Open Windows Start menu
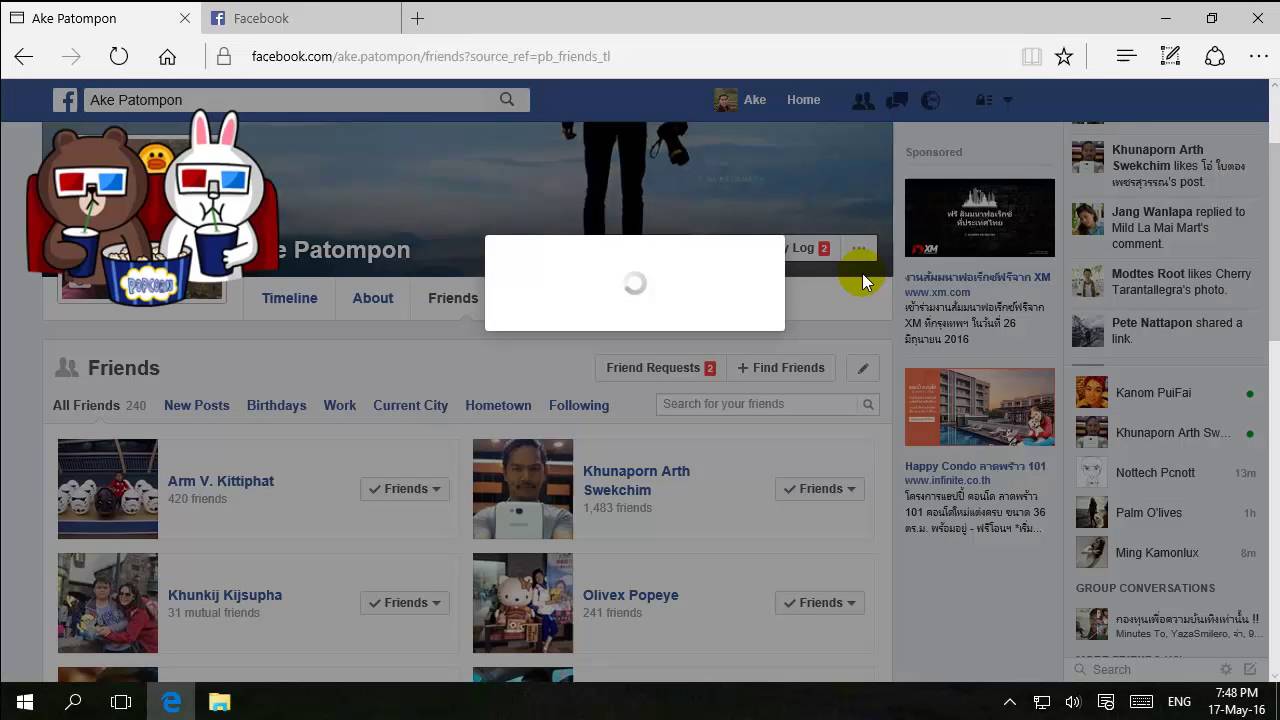 (24, 702)
